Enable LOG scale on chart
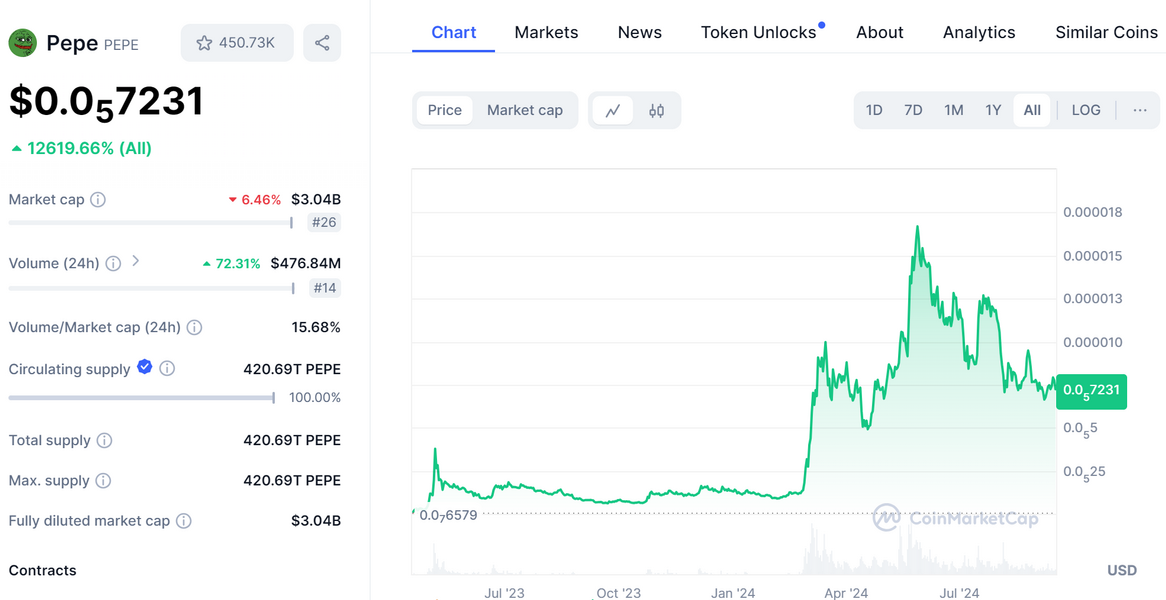The image size is (1166, 600). (1085, 110)
